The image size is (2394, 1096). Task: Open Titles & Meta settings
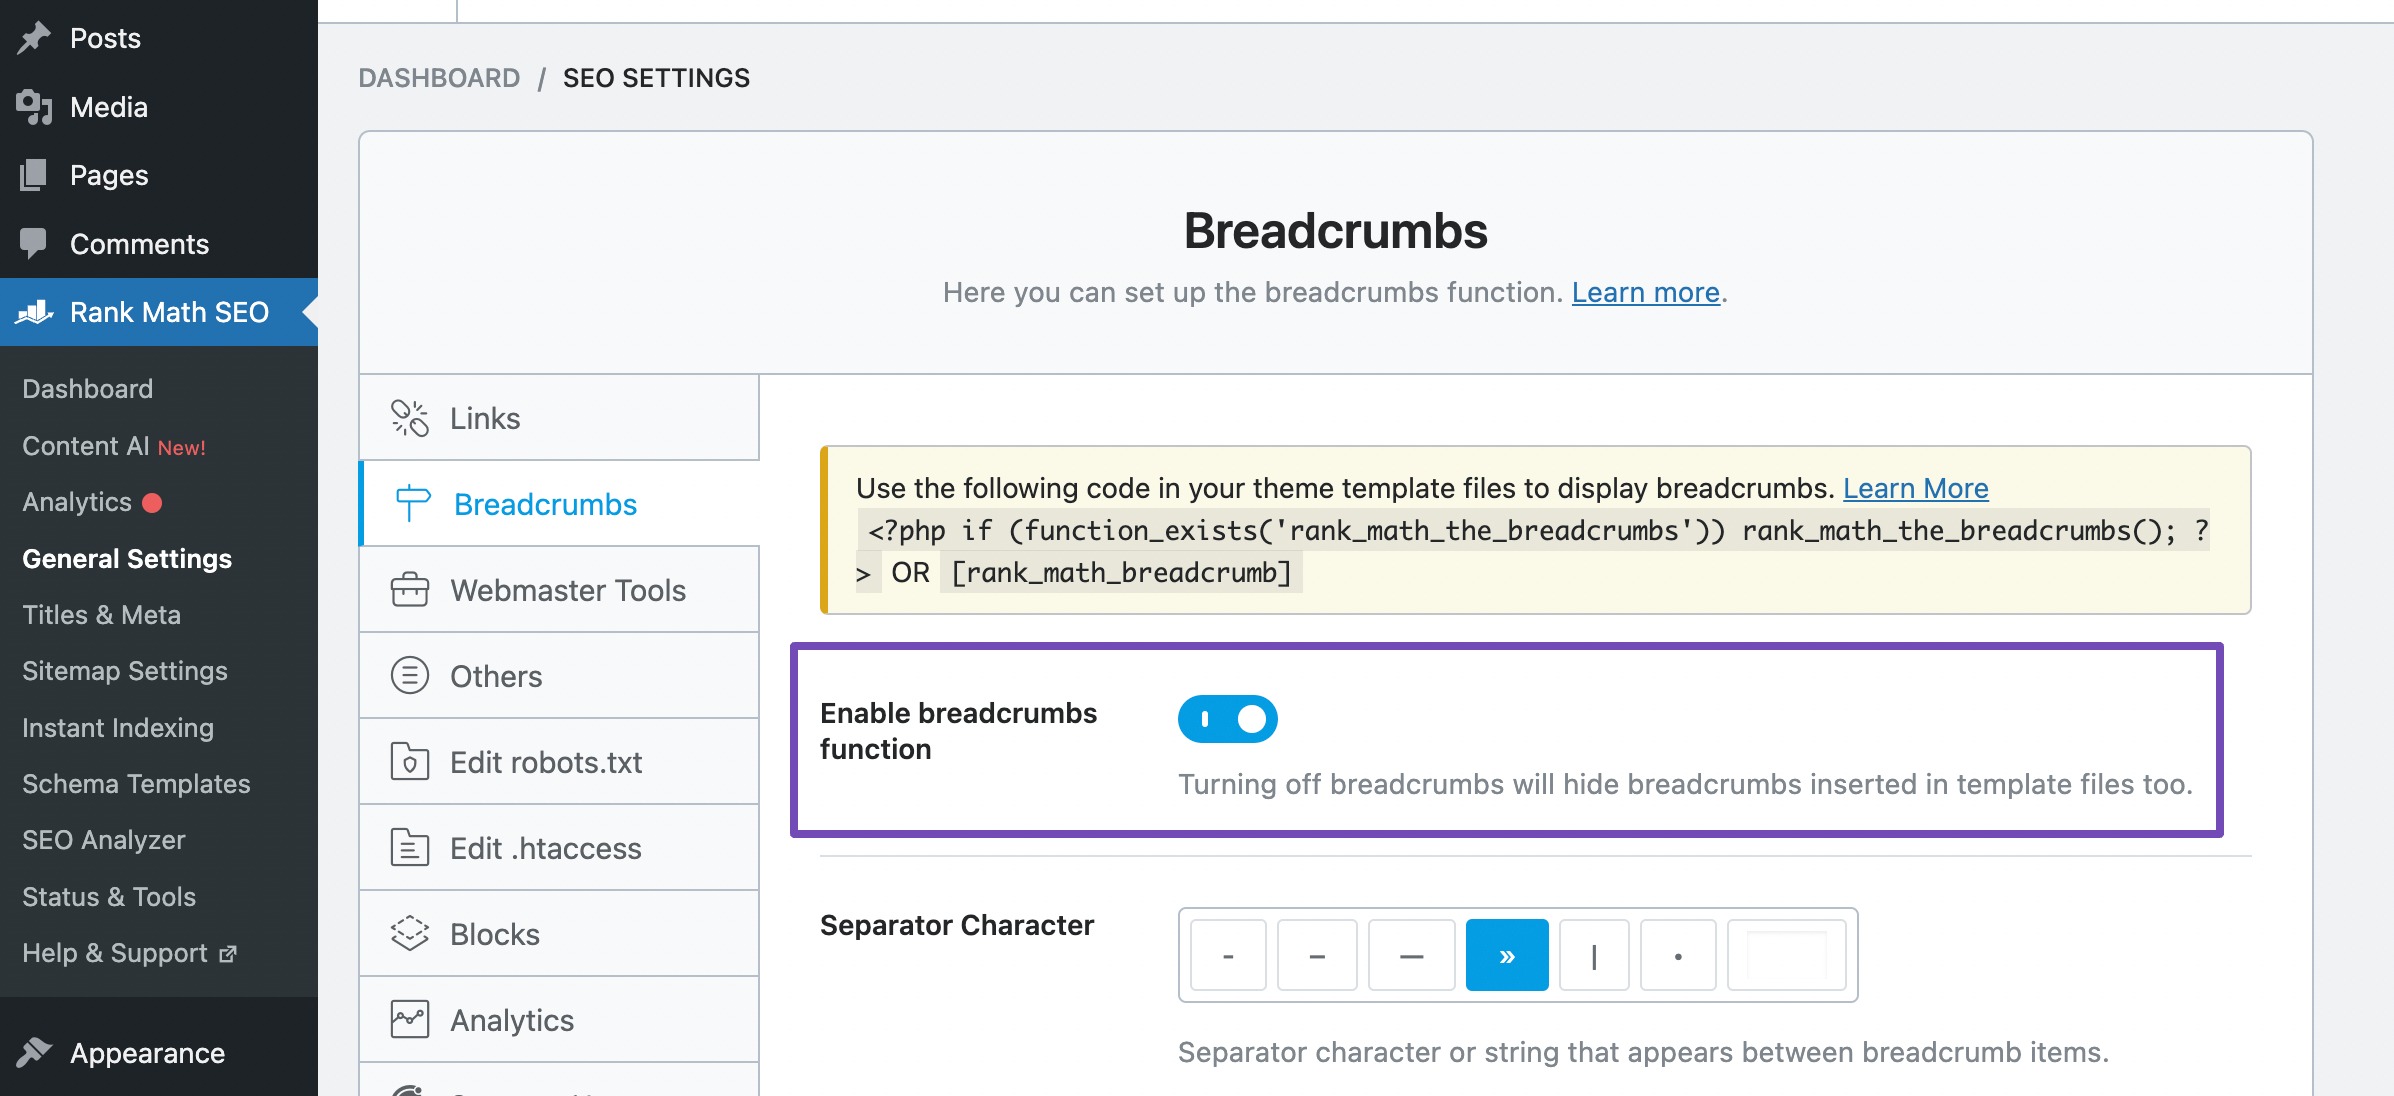pos(101,614)
